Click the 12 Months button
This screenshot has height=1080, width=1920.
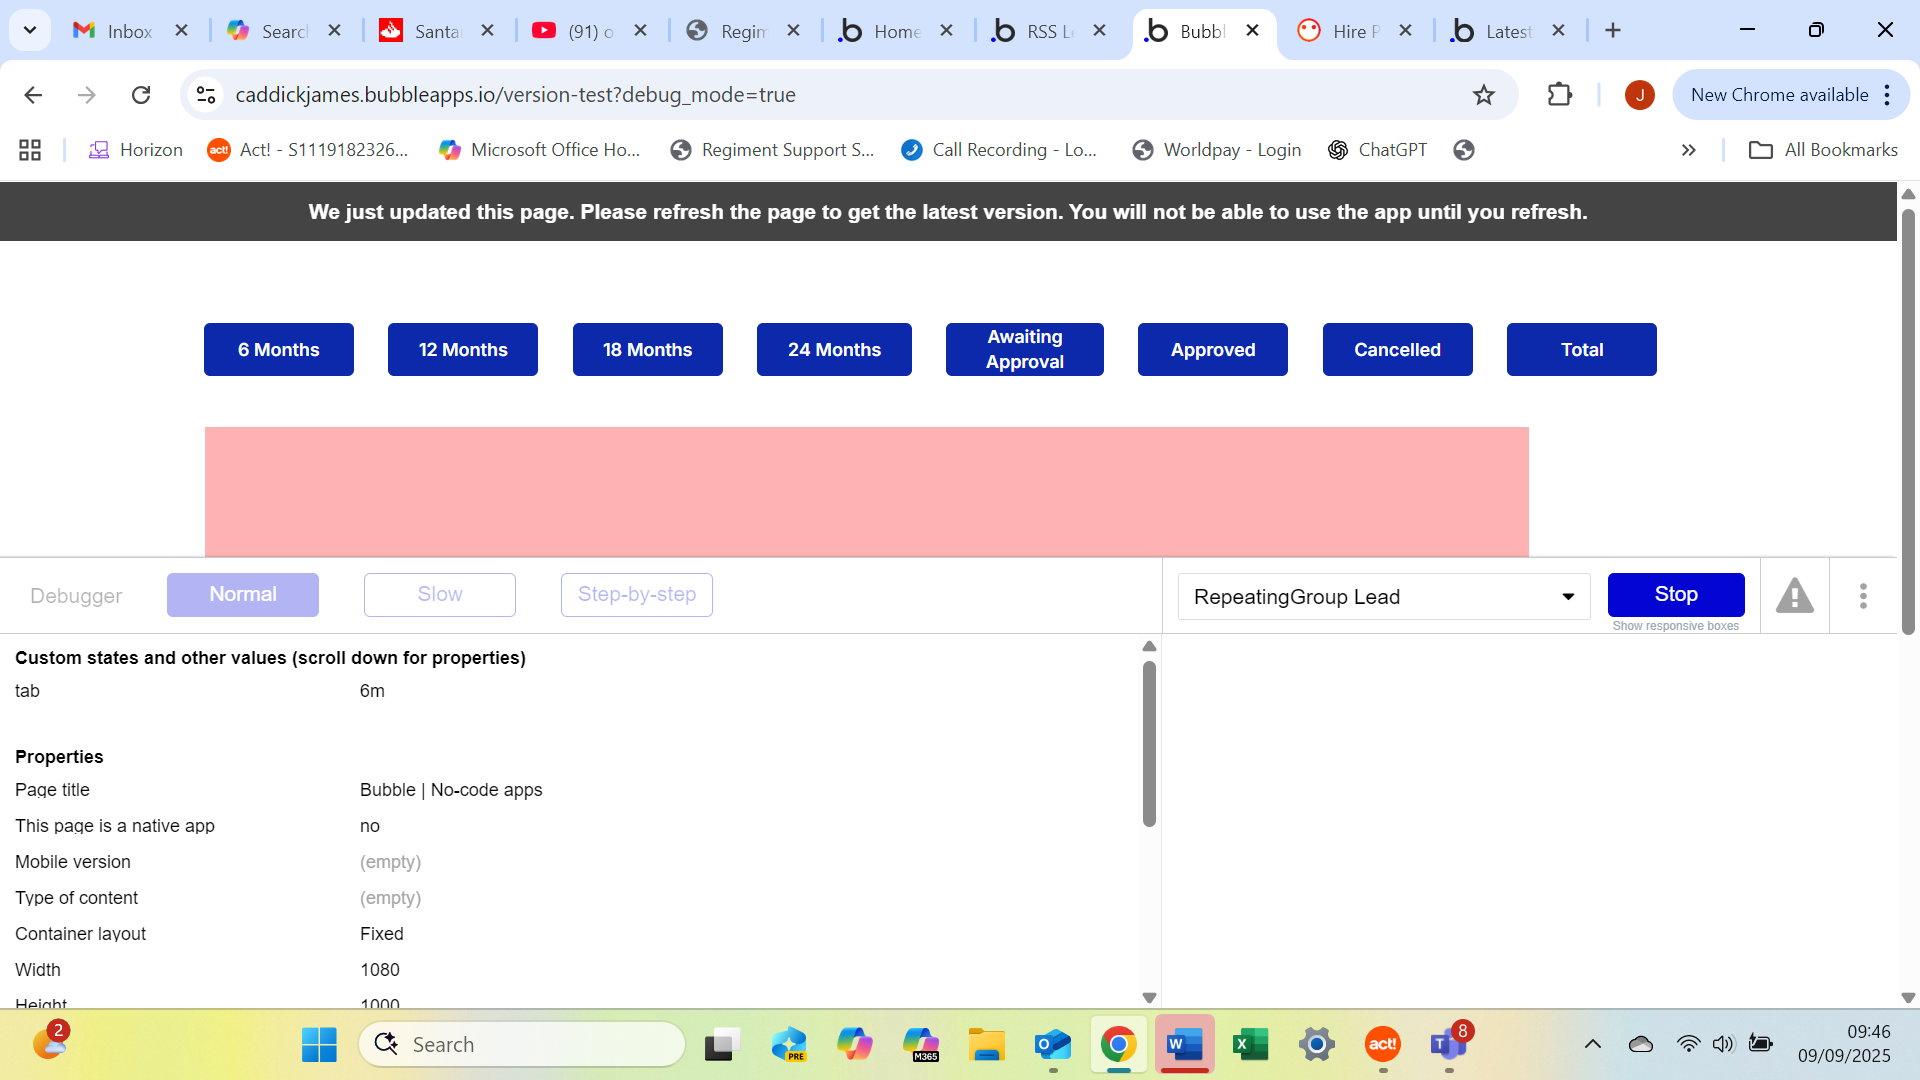[462, 350]
